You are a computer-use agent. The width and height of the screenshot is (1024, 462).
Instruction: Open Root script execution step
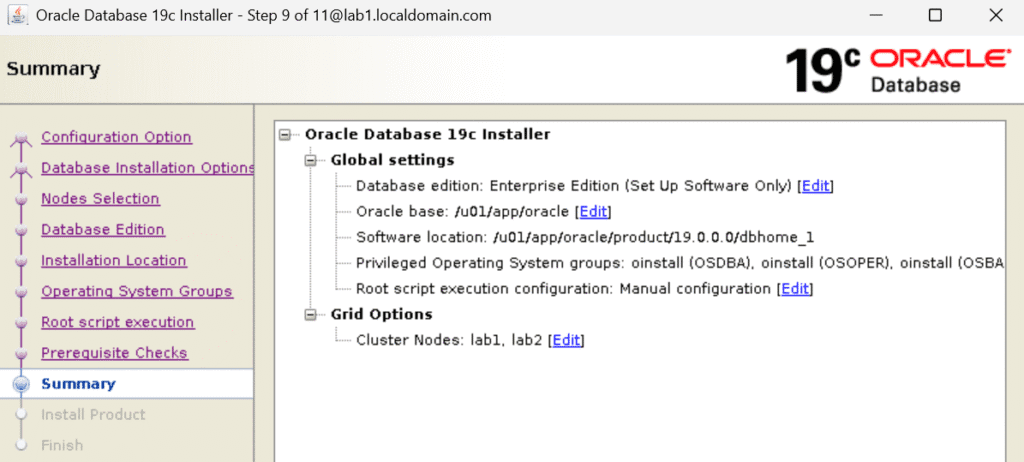click(118, 322)
